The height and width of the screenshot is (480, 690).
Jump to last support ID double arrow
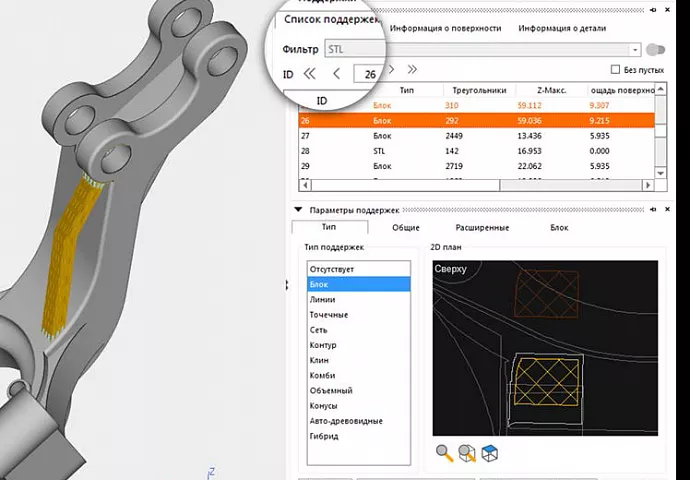pos(412,70)
